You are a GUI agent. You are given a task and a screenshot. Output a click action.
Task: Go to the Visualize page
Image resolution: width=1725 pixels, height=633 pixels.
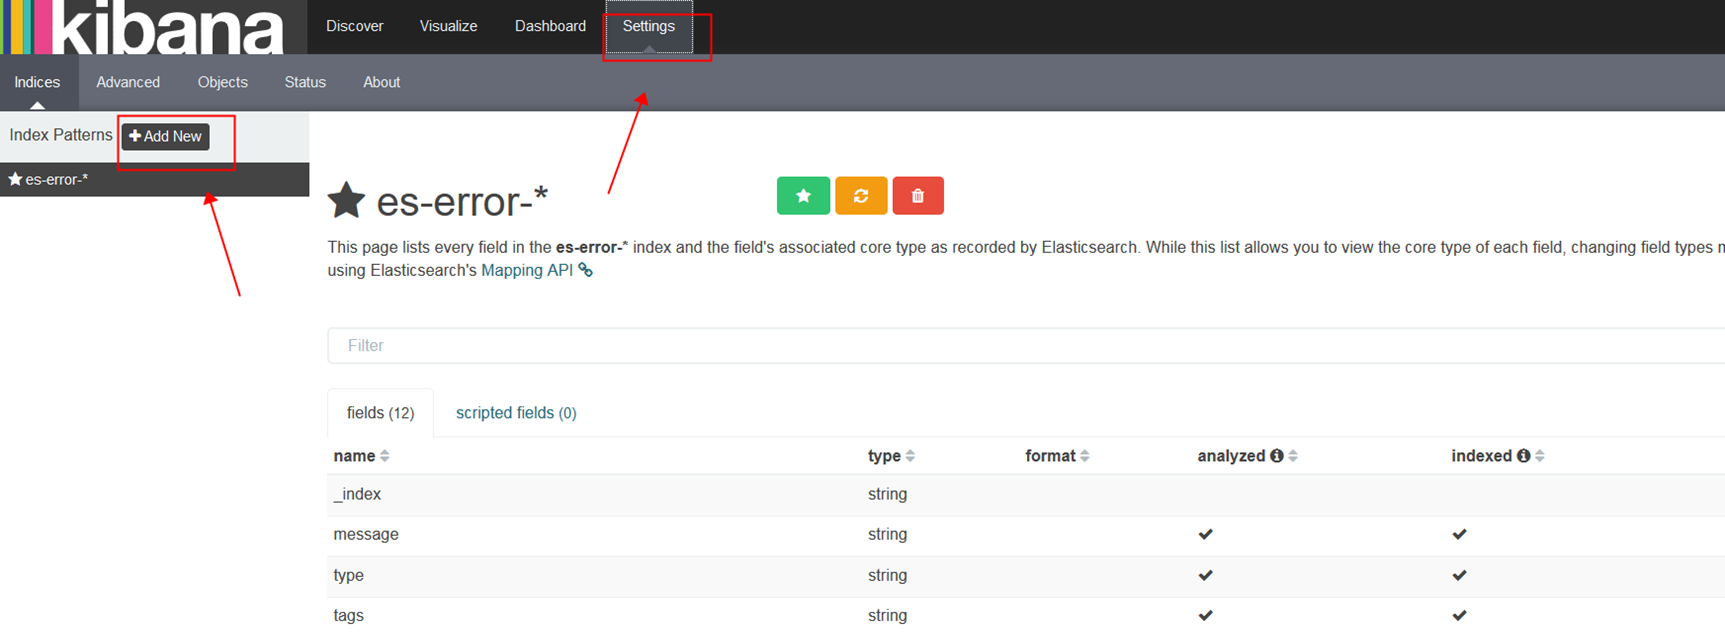click(x=448, y=26)
